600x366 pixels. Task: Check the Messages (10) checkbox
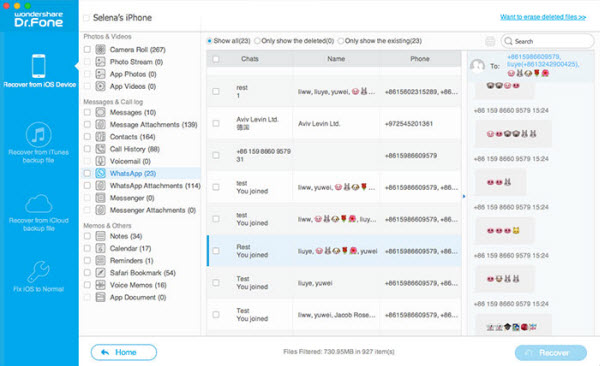click(x=87, y=112)
